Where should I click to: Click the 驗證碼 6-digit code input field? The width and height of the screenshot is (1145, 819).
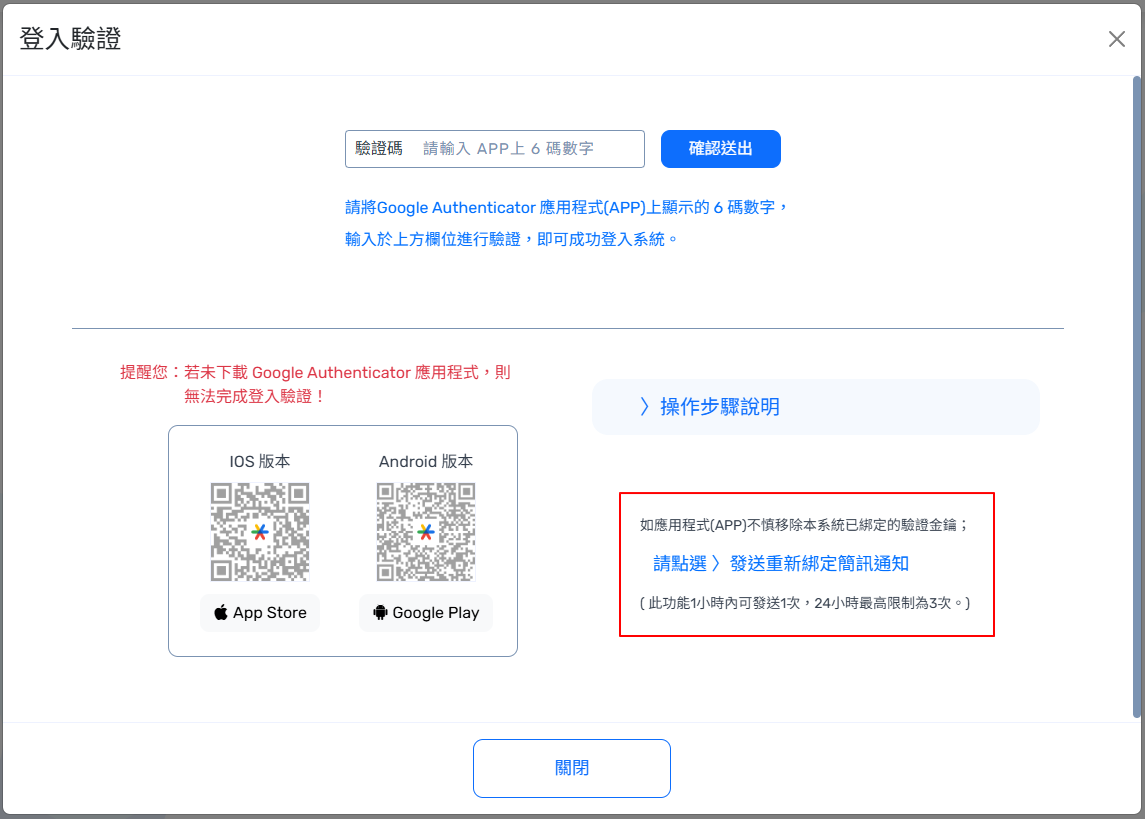[x=530, y=149]
